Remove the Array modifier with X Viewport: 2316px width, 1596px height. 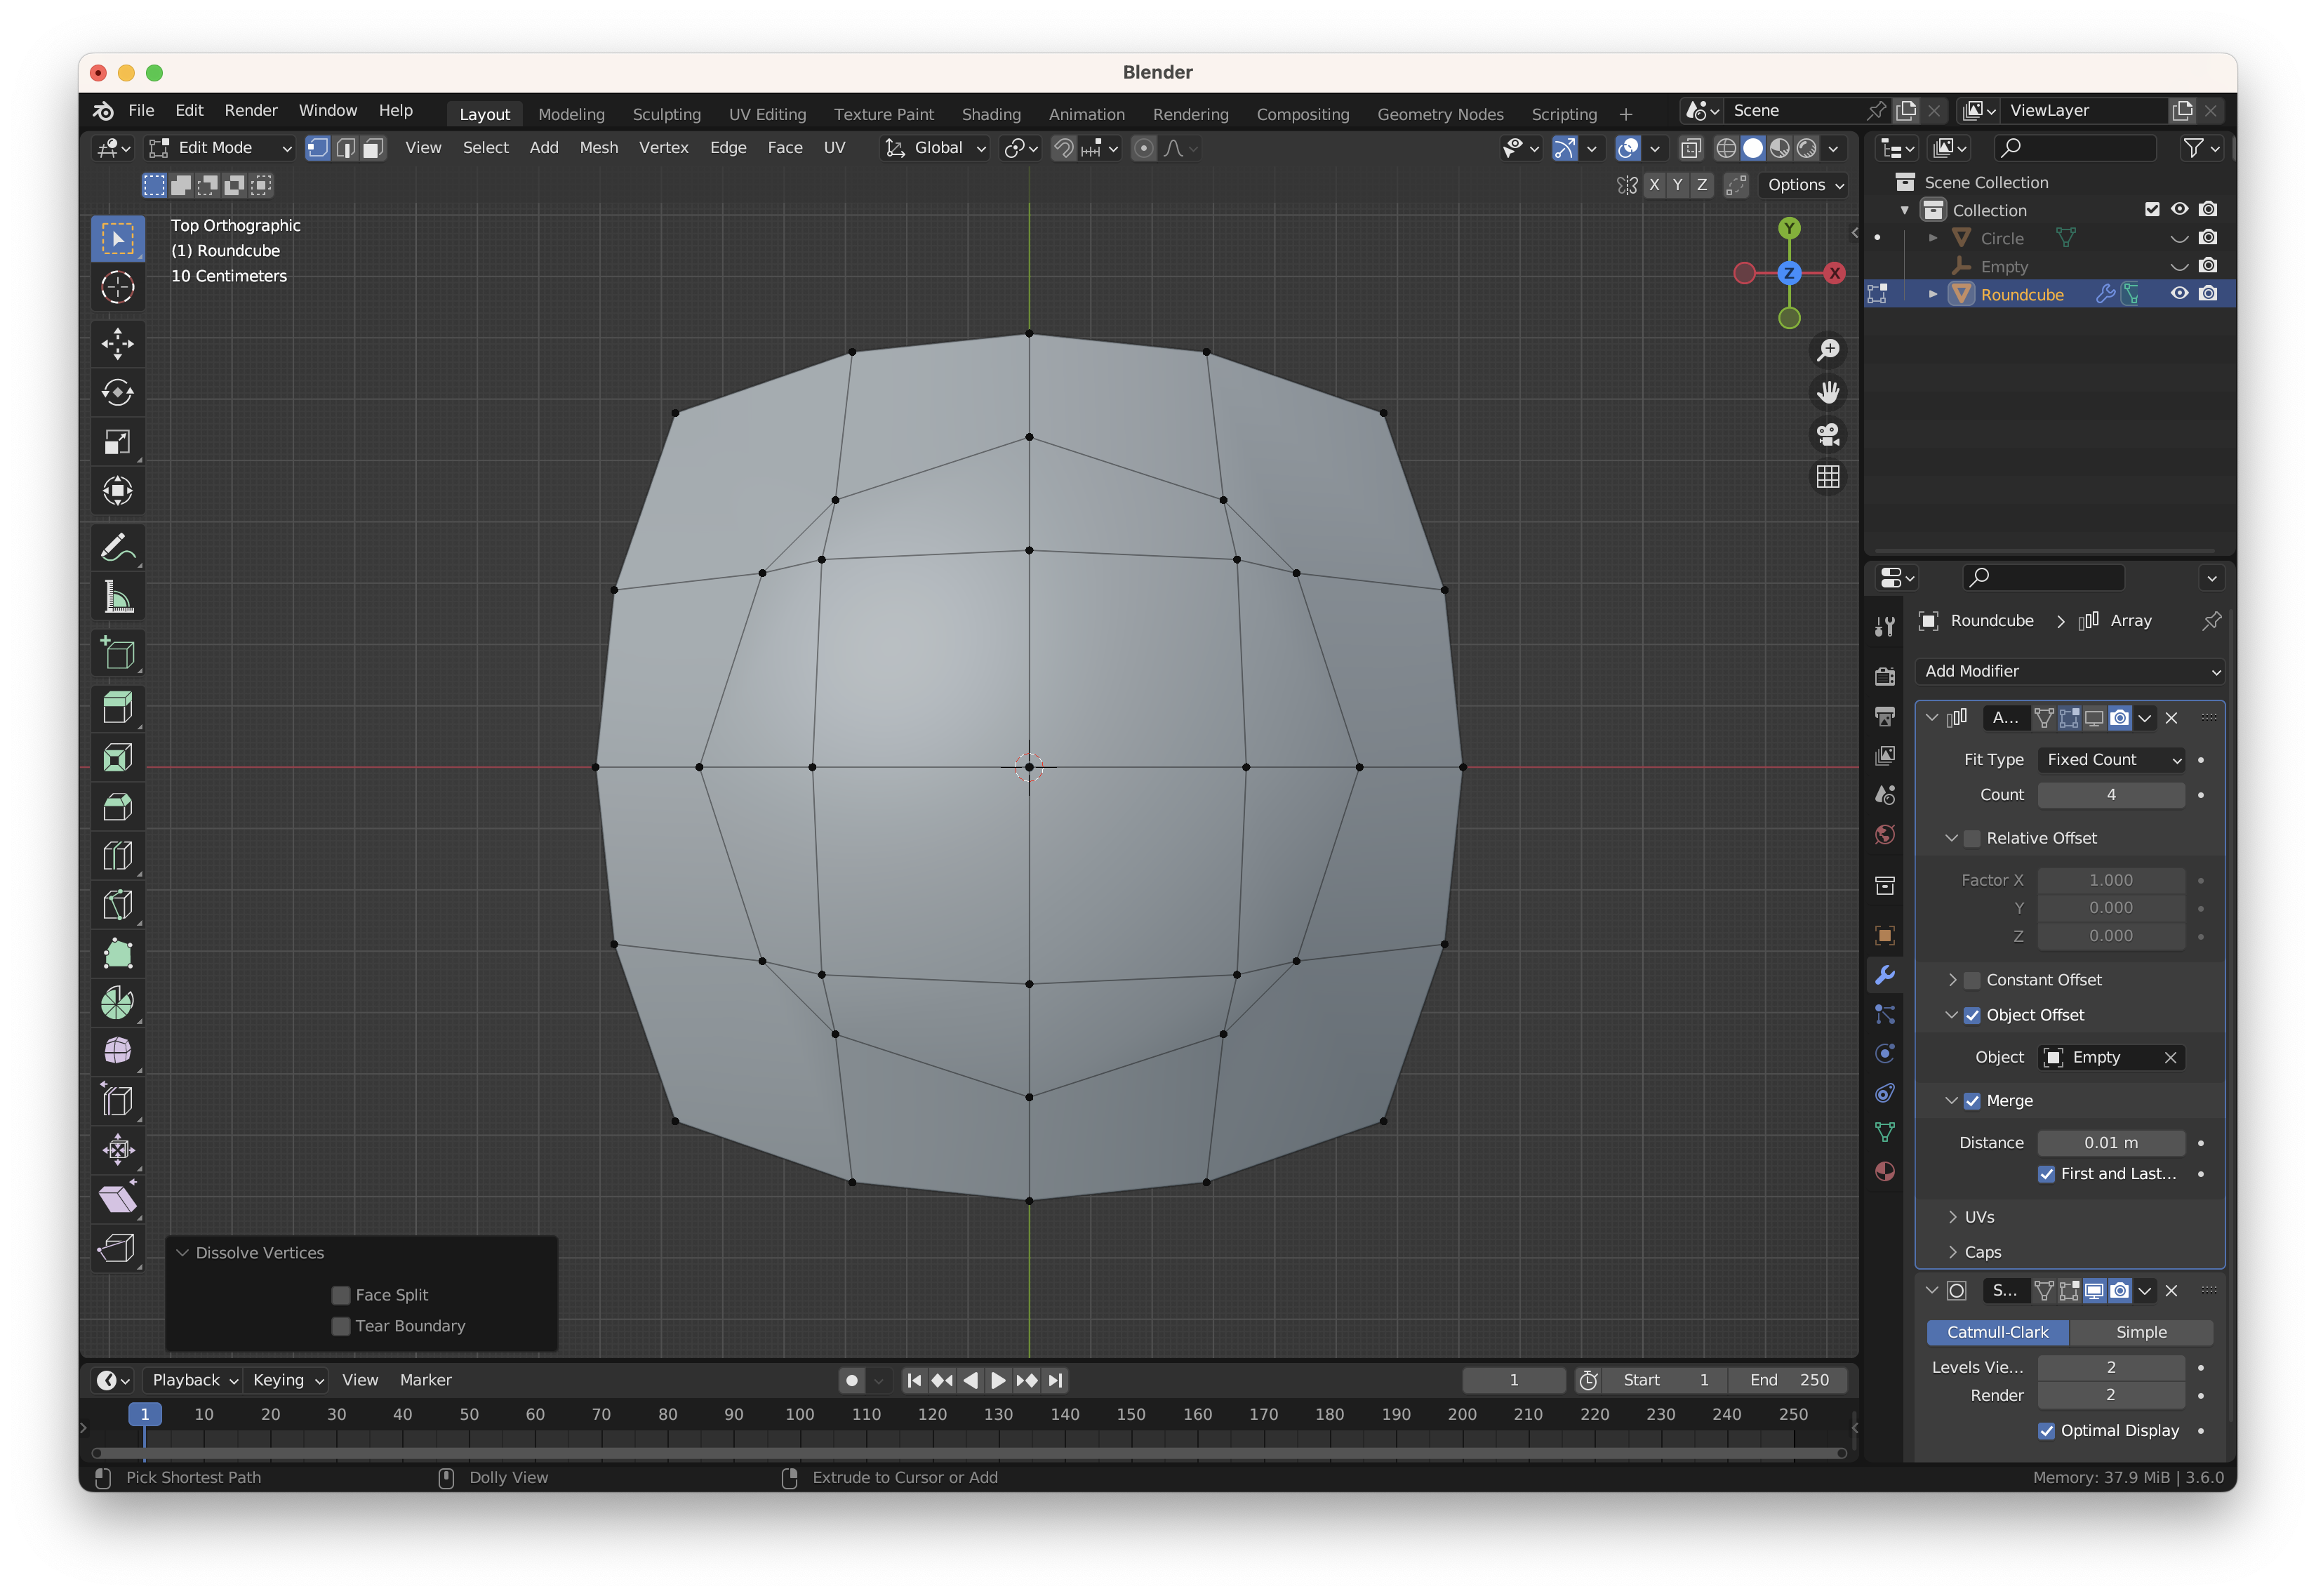coord(2171,718)
